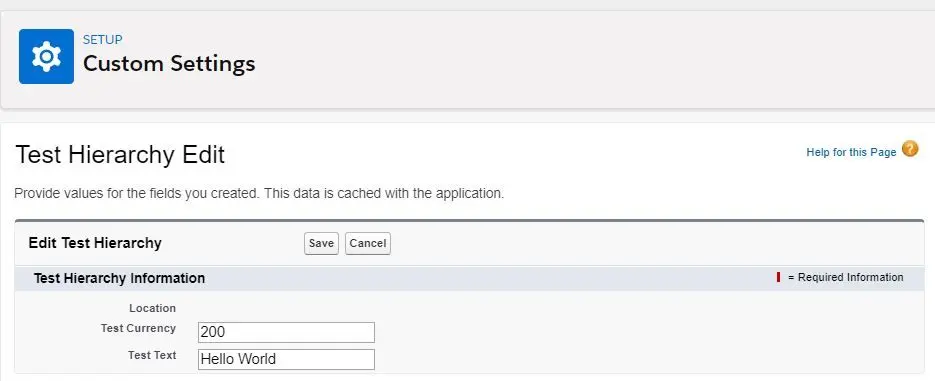This screenshot has width=935, height=381.
Task: Click the Location field label
Action: tap(153, 308)
